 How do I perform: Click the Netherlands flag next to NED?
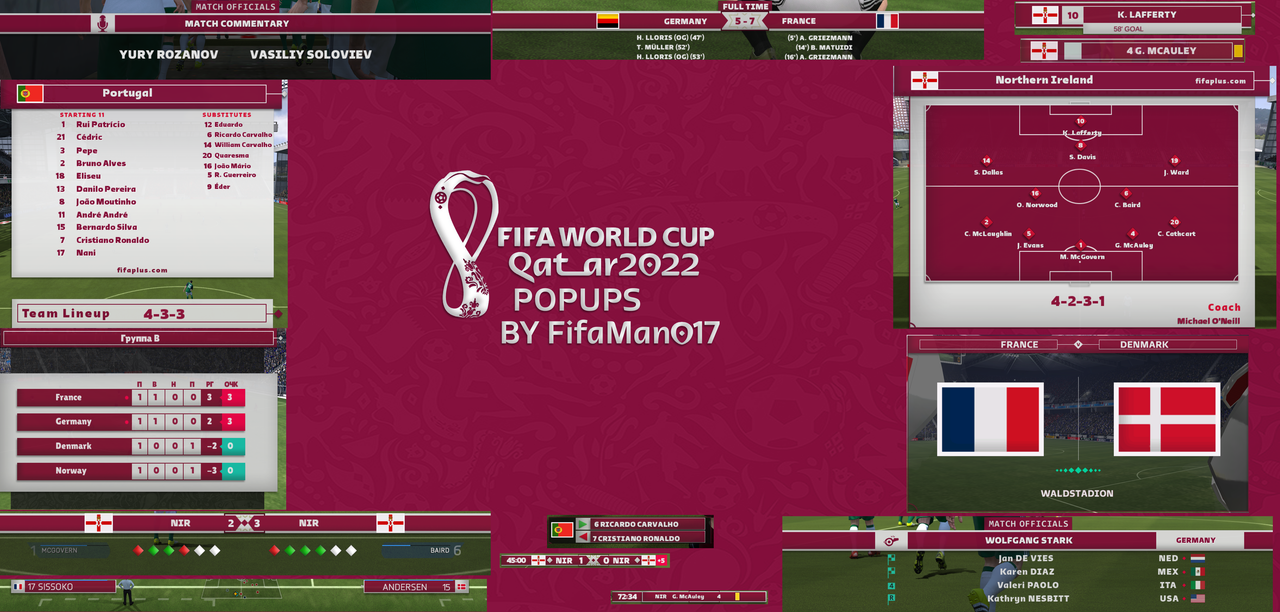[1197, 559]
